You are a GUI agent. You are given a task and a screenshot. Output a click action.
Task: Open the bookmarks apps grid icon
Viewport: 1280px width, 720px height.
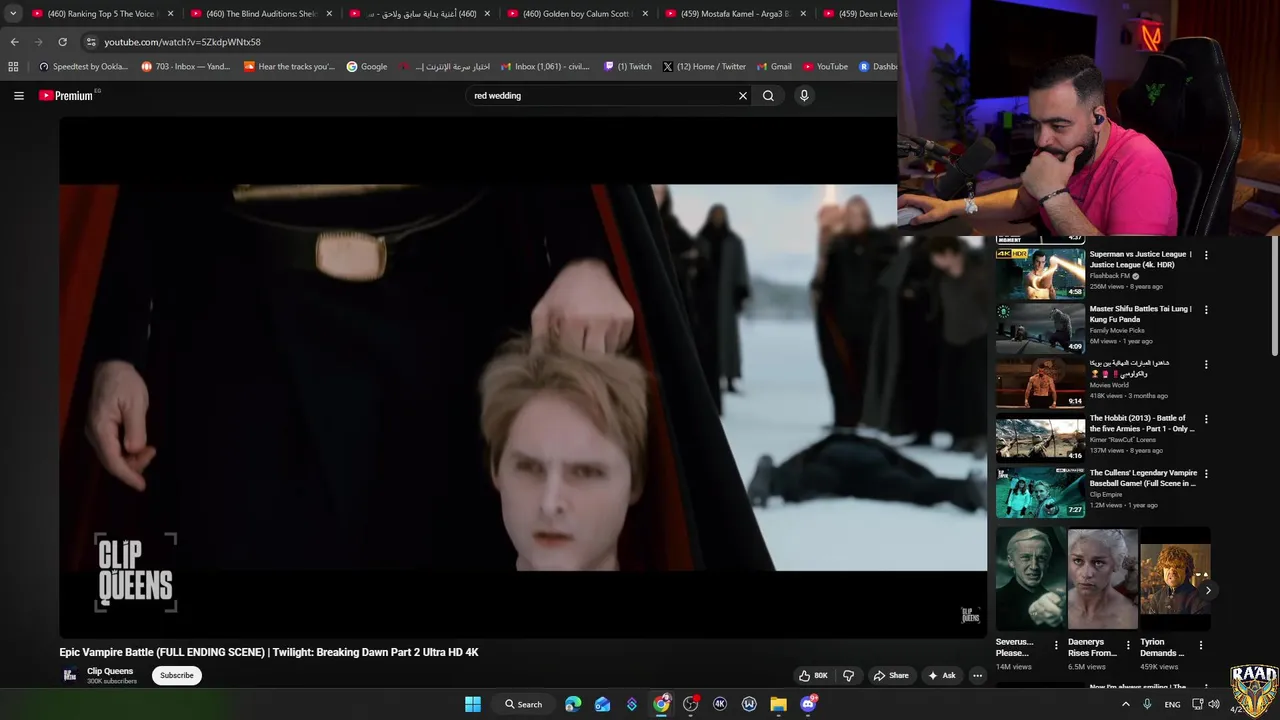click(13, 67)
